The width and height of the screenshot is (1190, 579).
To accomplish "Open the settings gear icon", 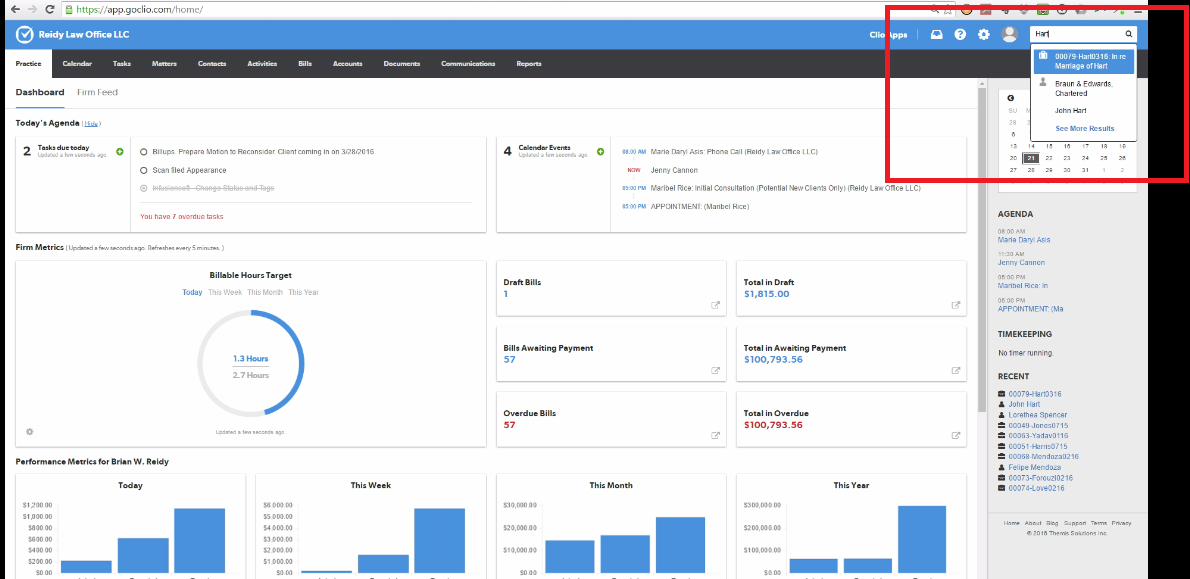I will pos(984,33).
